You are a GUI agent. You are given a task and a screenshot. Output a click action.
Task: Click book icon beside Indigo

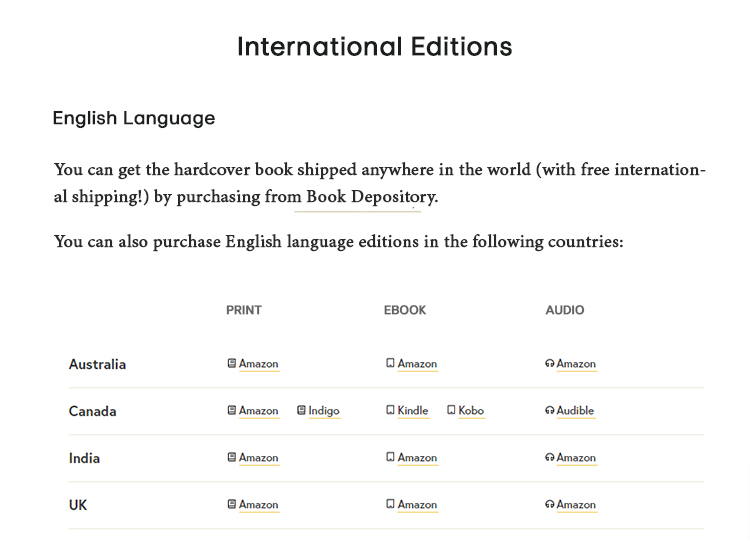point(301,410)
